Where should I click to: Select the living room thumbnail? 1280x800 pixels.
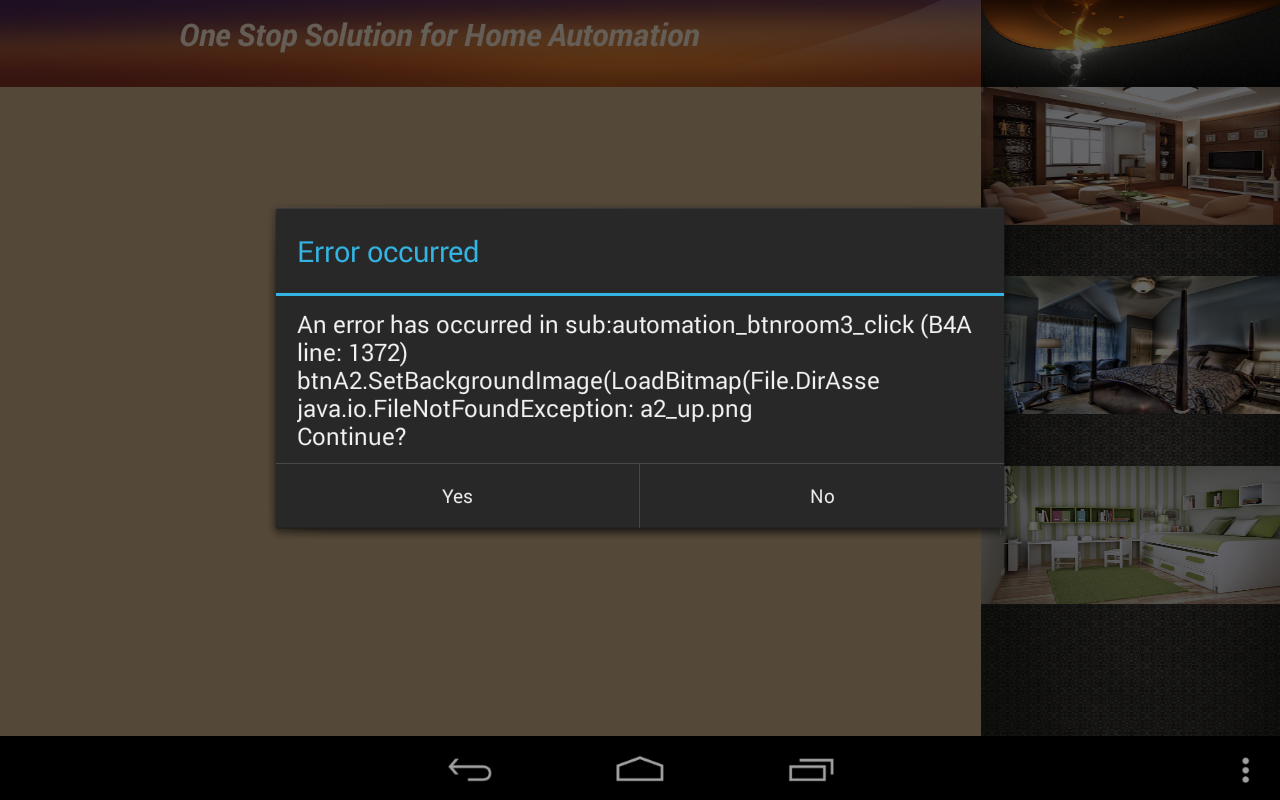pos(1130,156)
